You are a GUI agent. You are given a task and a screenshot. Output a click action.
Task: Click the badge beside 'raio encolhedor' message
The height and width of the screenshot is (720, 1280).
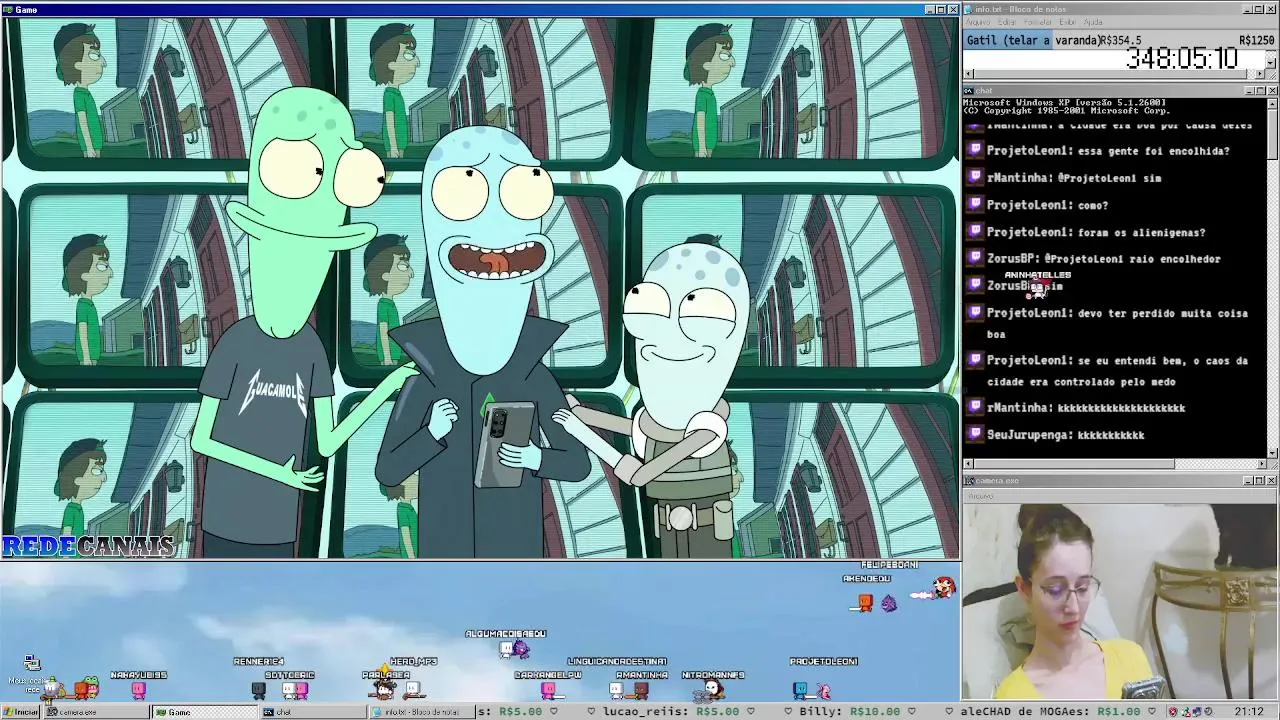[x=975, y=258]
